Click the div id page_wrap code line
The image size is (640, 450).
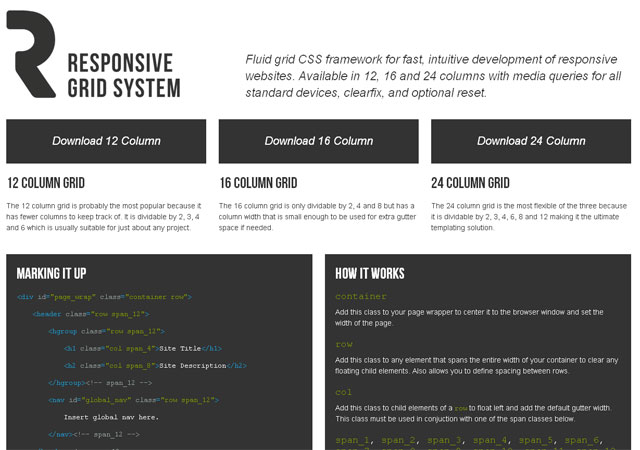coord(104,297)
